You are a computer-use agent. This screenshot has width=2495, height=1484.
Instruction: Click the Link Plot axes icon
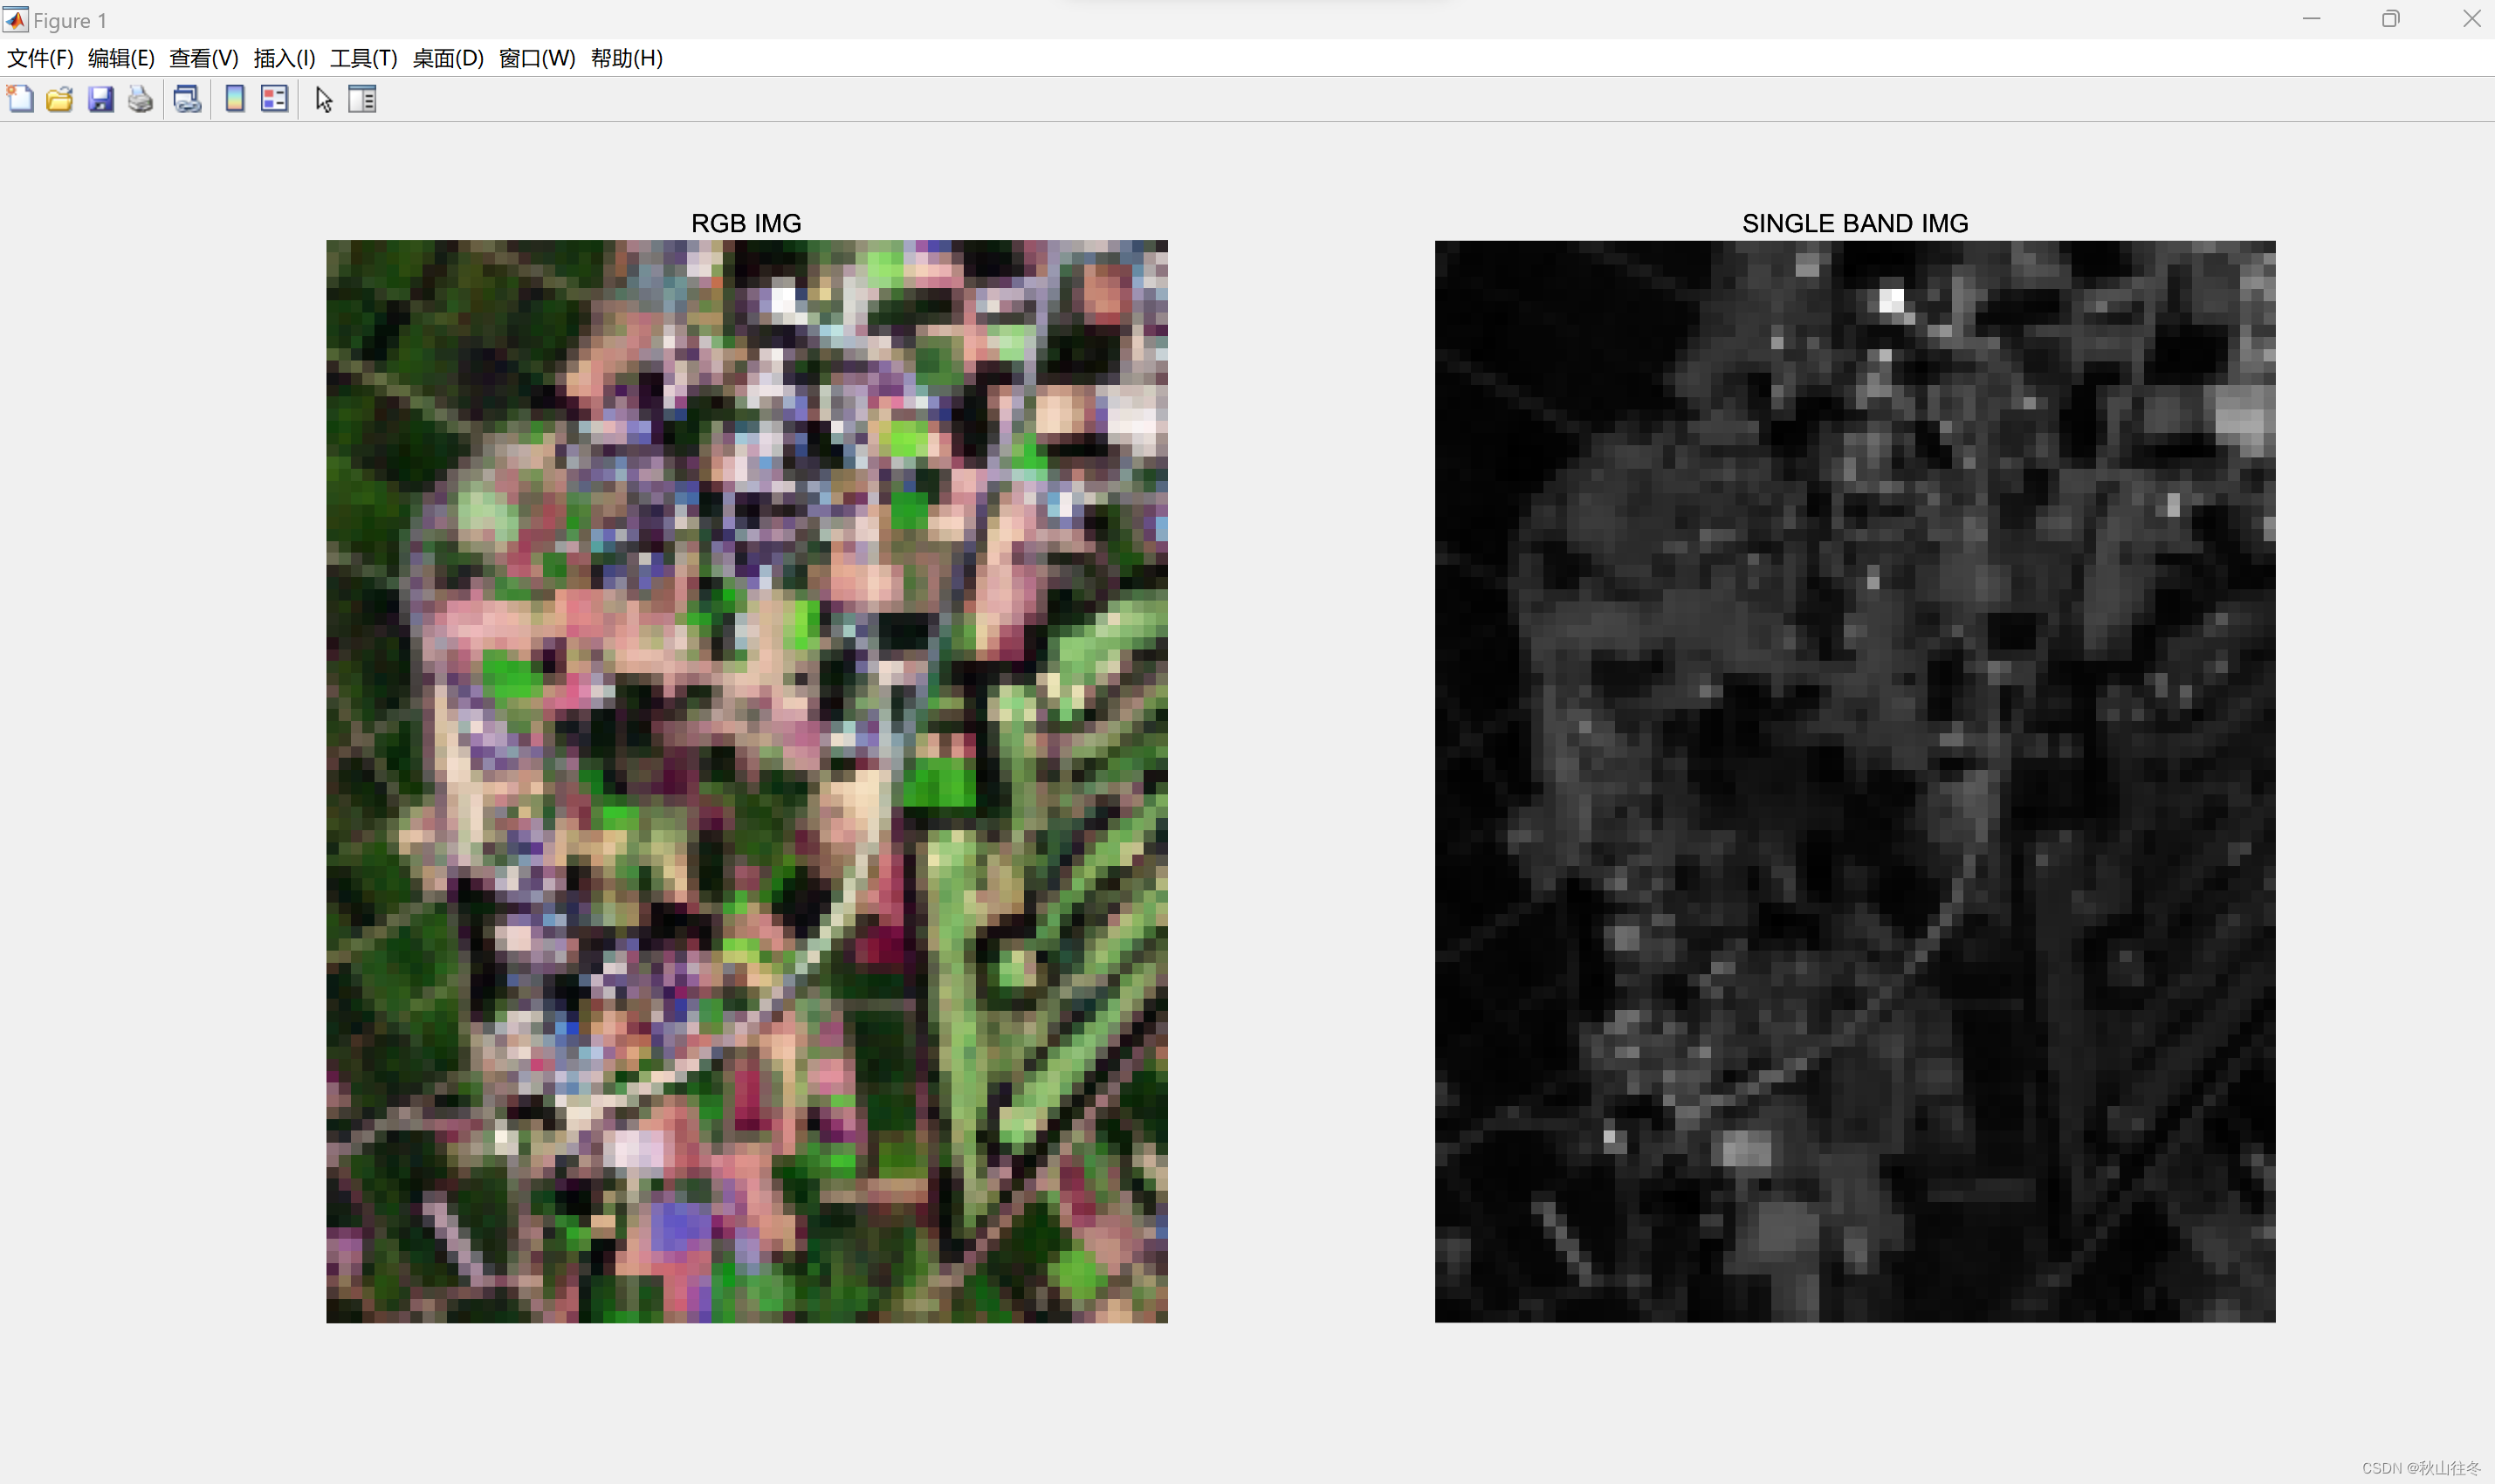point(187,99)
